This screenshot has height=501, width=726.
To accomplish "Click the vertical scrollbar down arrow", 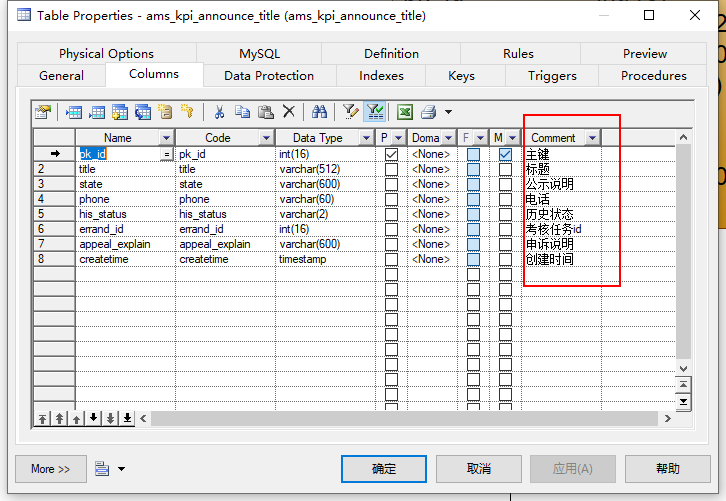I will 683,369.
